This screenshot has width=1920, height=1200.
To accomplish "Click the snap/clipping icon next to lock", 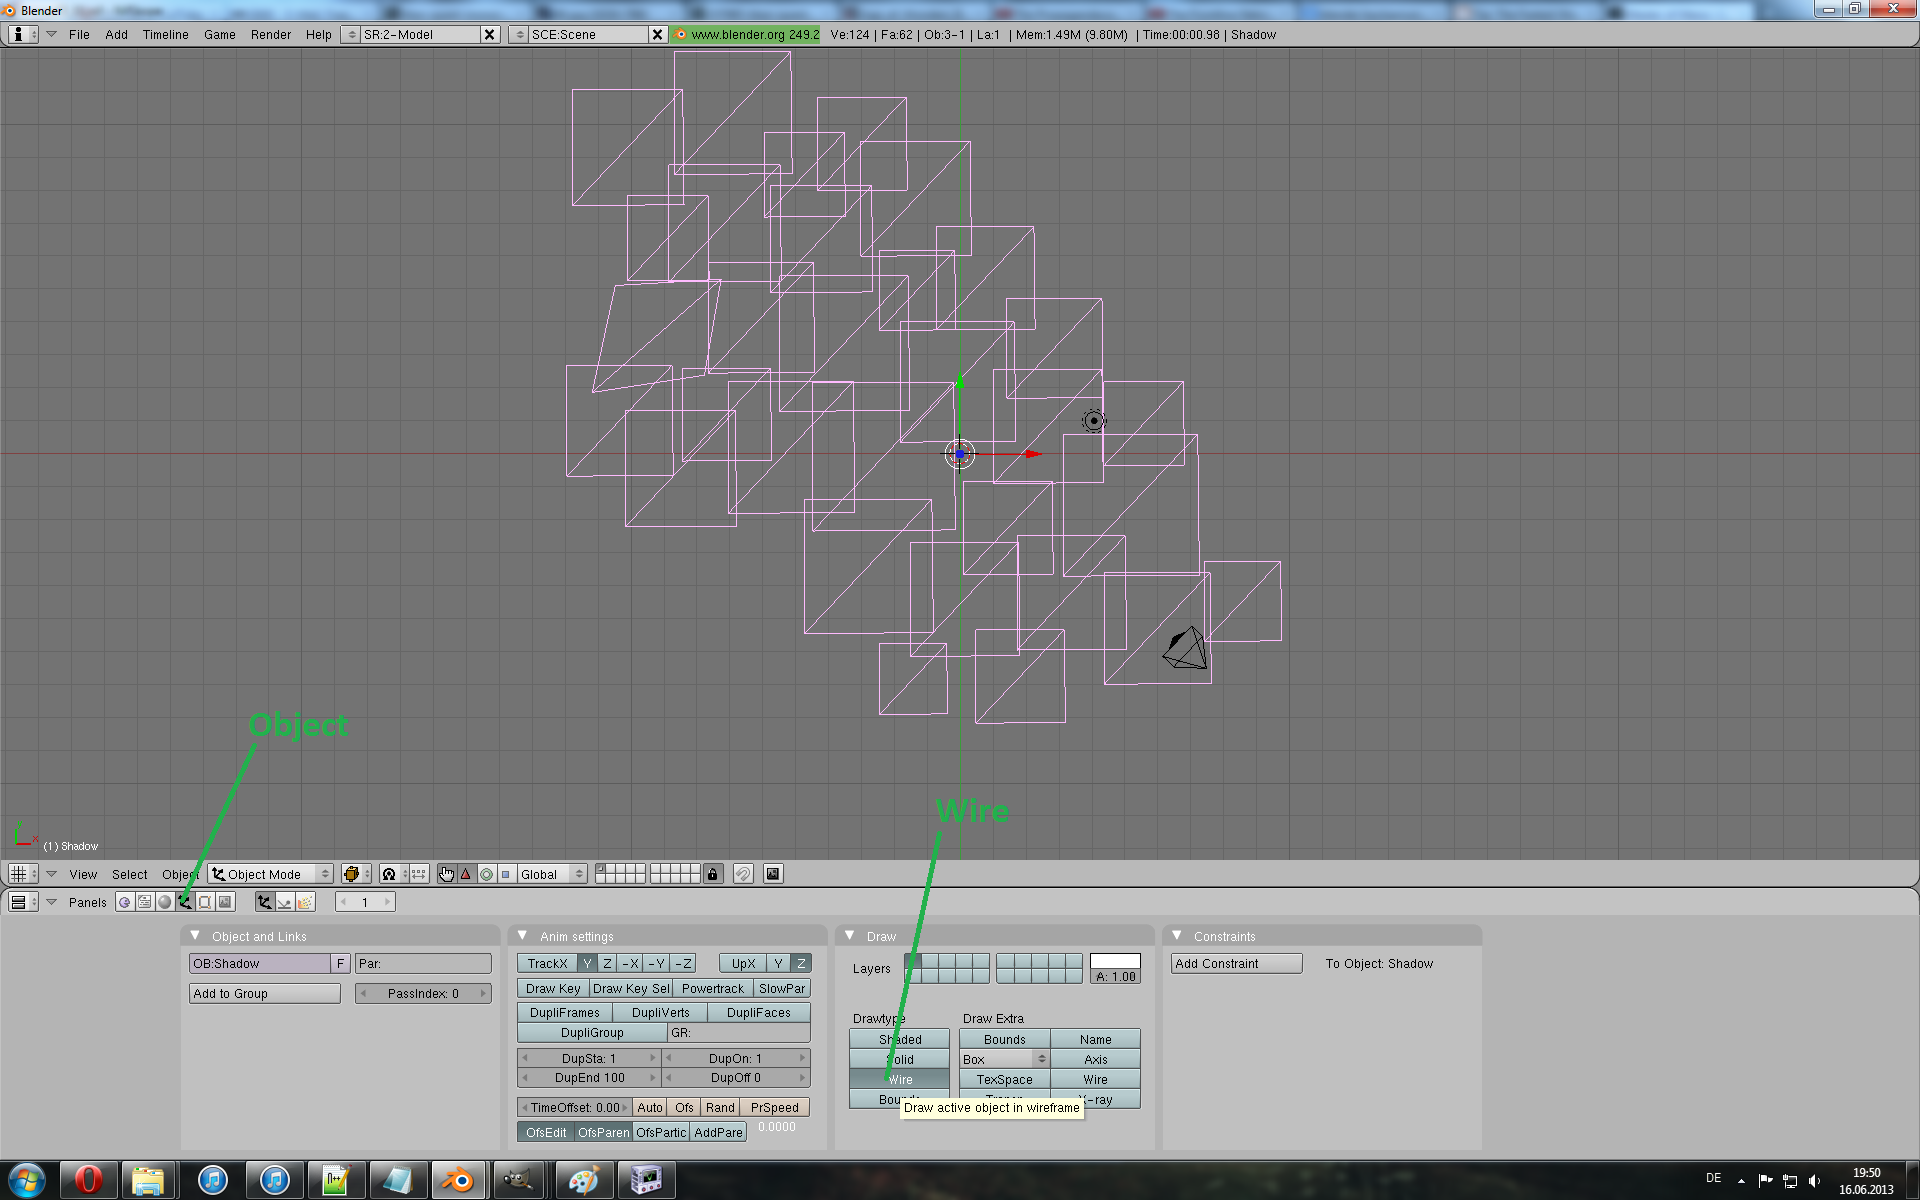I will pos(743,874).
